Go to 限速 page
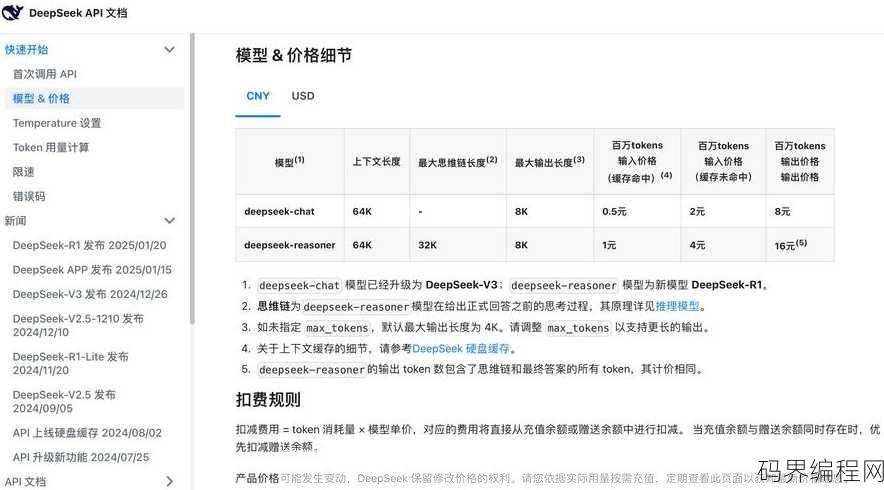884x490 pixels. (24, 171)
